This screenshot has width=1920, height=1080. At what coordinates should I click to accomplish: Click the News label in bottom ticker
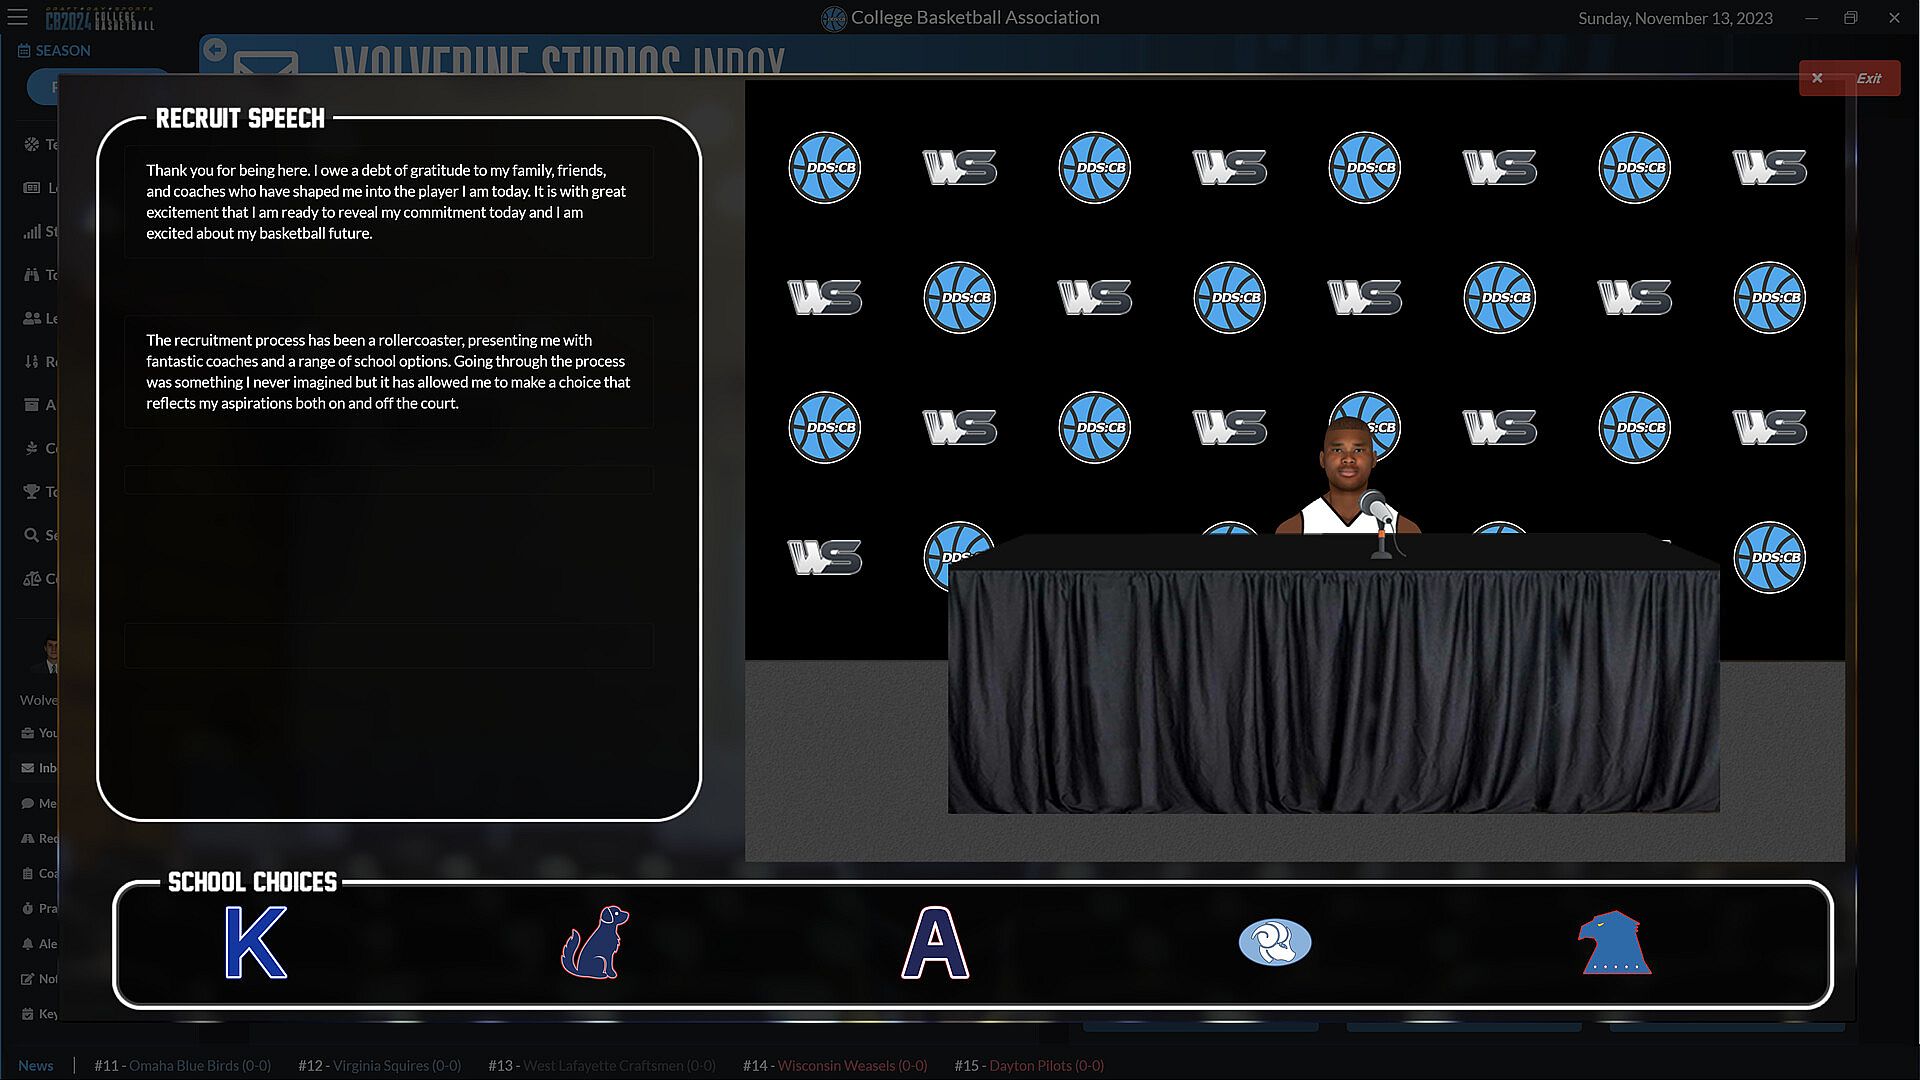pyautogui.click(x=36, y=1065)
